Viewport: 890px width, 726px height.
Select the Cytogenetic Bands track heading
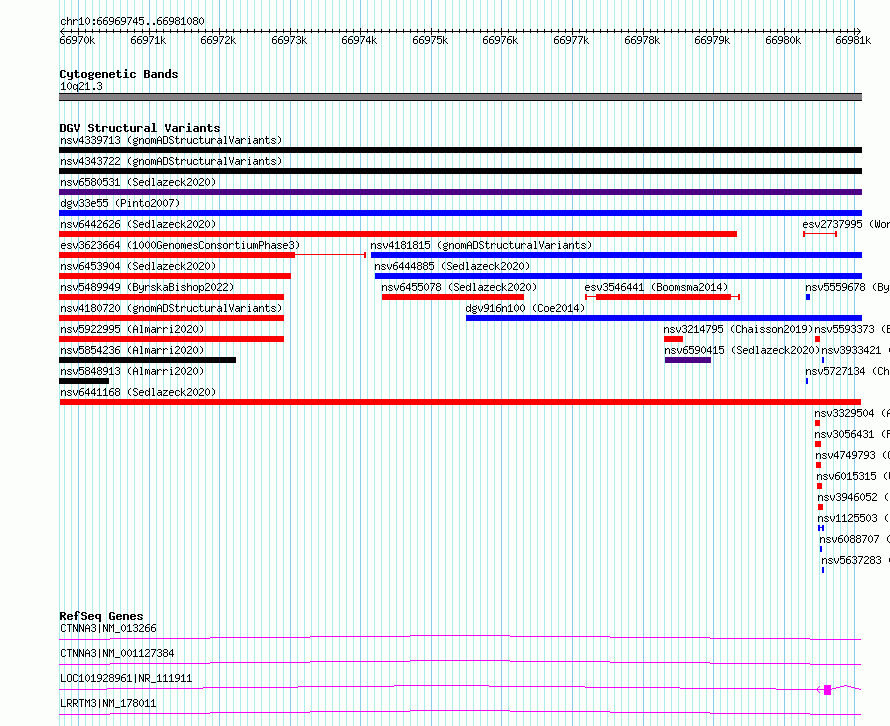point(119,74)
